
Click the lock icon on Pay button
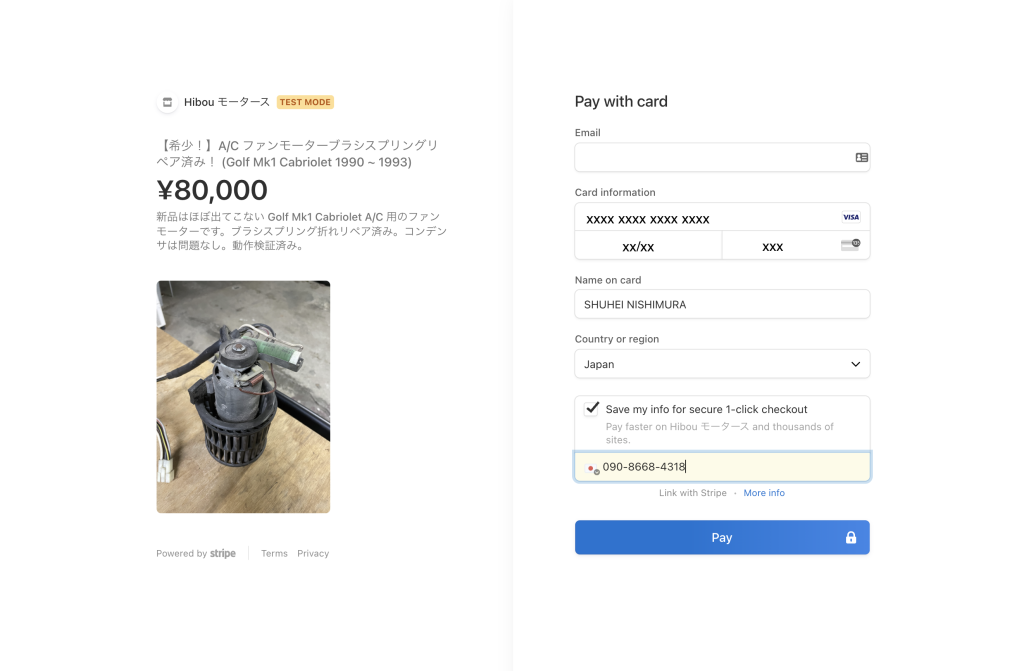coord(851,538)
